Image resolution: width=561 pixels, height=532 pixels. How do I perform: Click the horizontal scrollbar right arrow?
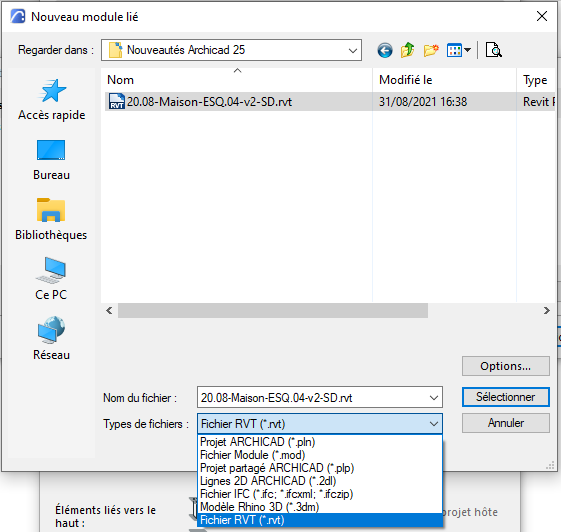[x=546, y=311]
